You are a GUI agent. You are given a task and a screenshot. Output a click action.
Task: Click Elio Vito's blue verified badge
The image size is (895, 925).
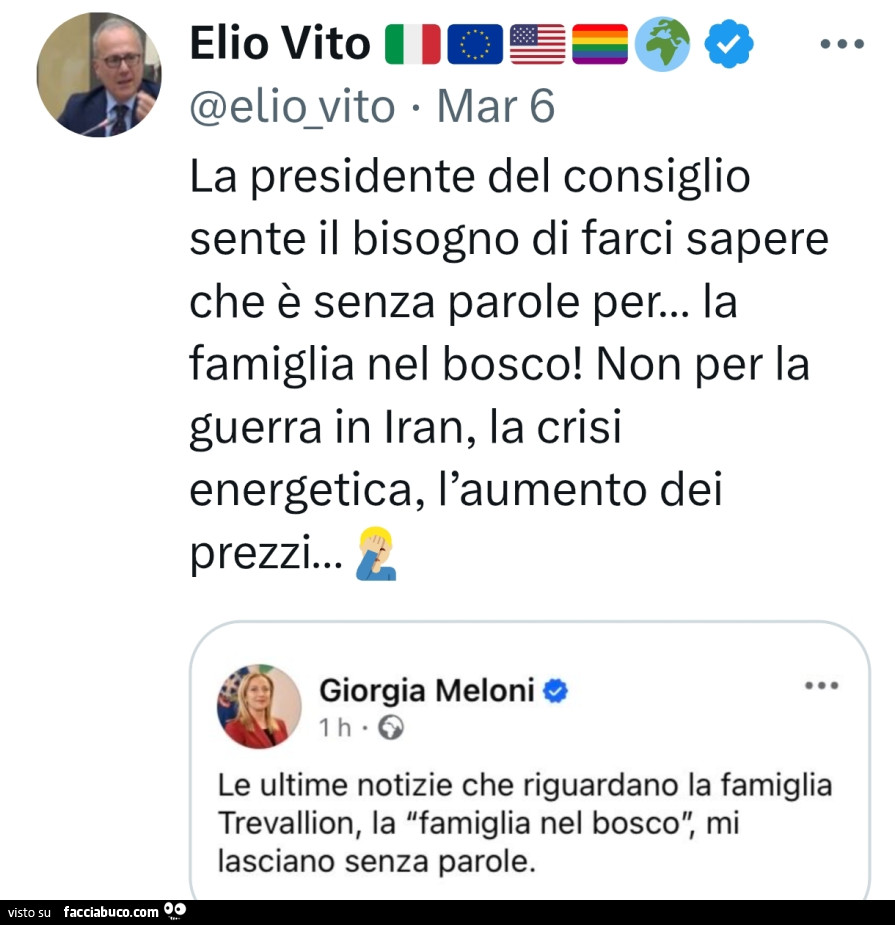[x=727, y=44]
